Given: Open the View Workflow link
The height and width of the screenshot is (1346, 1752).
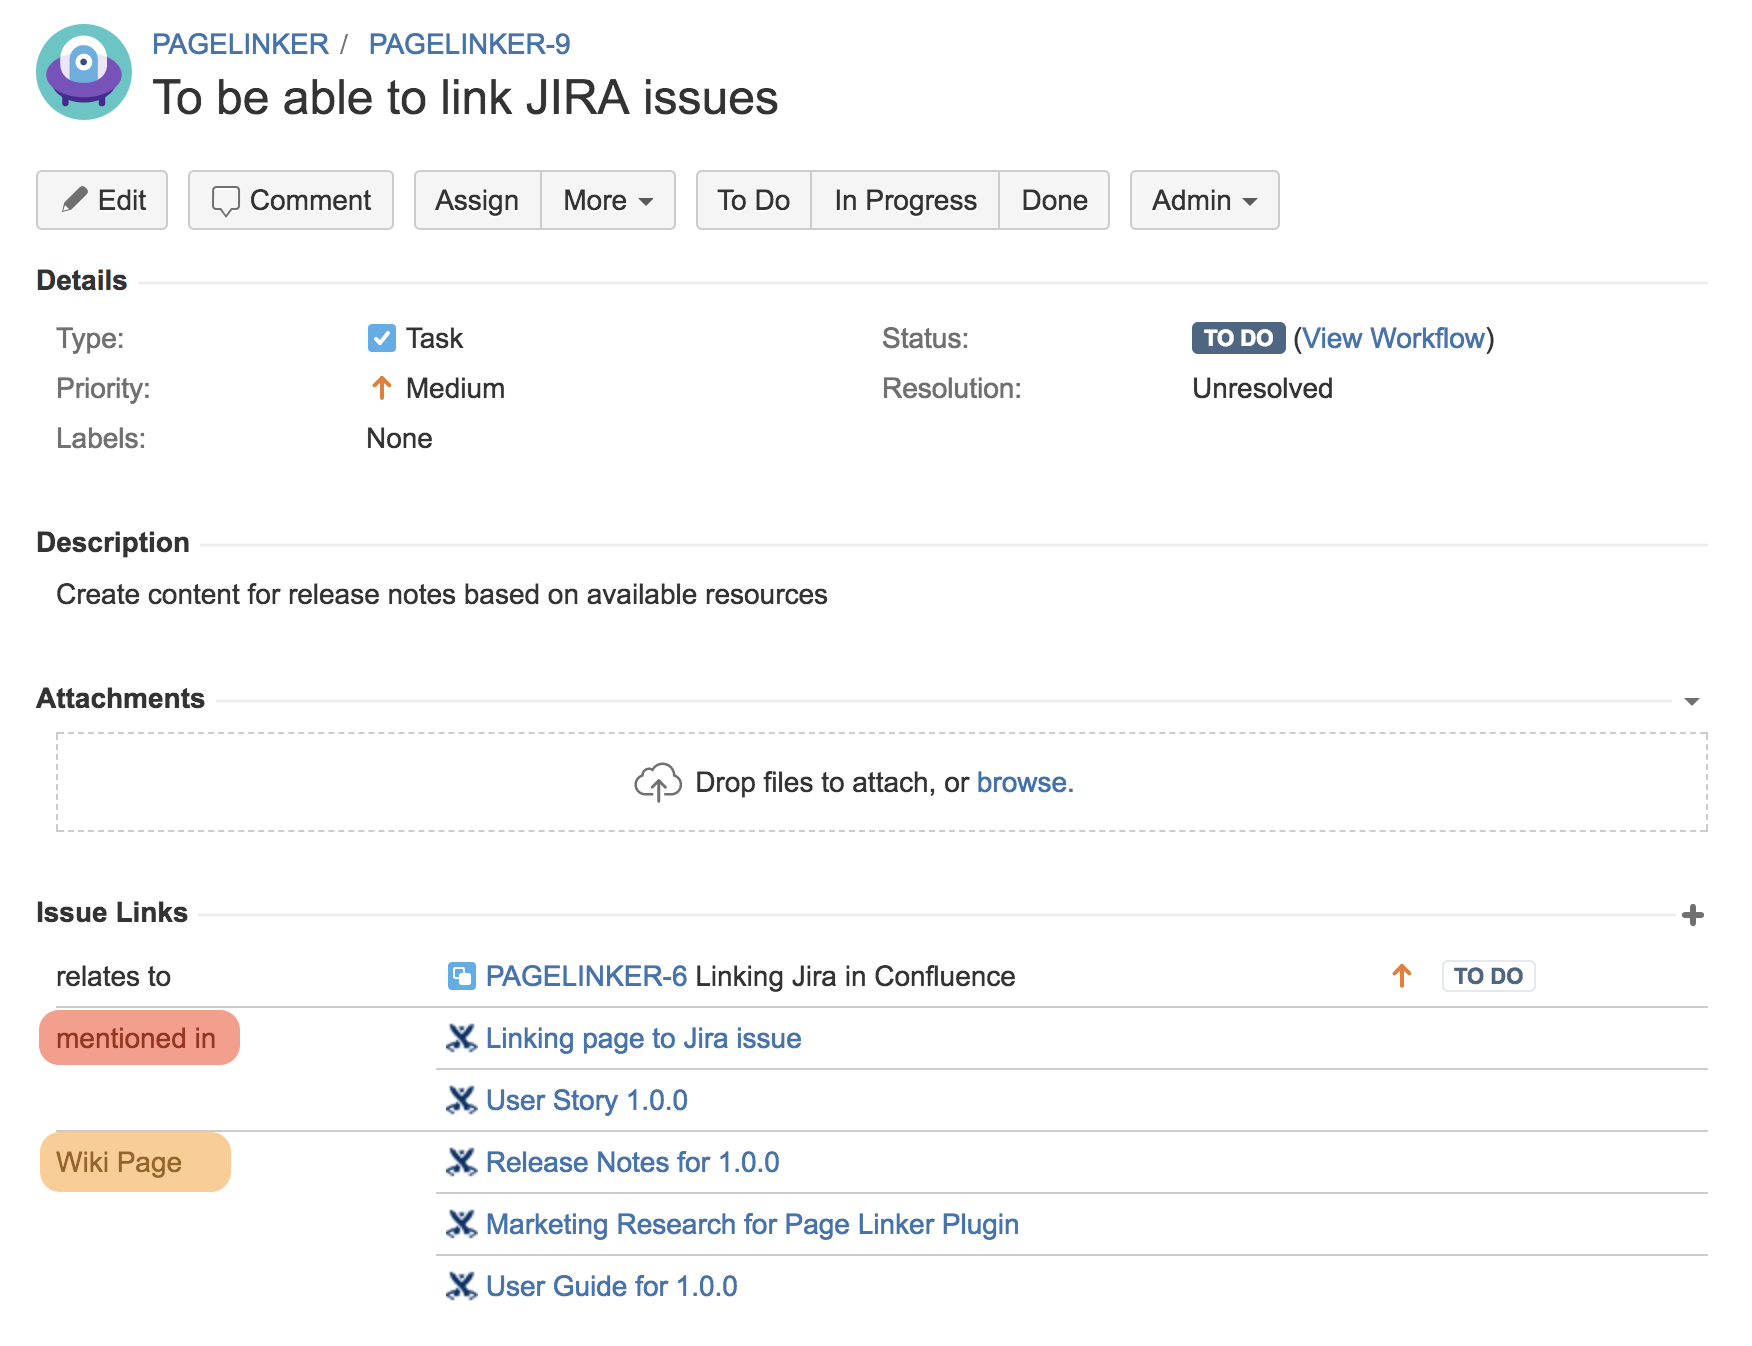Looking at the screenshot, I should point(1395,338).
